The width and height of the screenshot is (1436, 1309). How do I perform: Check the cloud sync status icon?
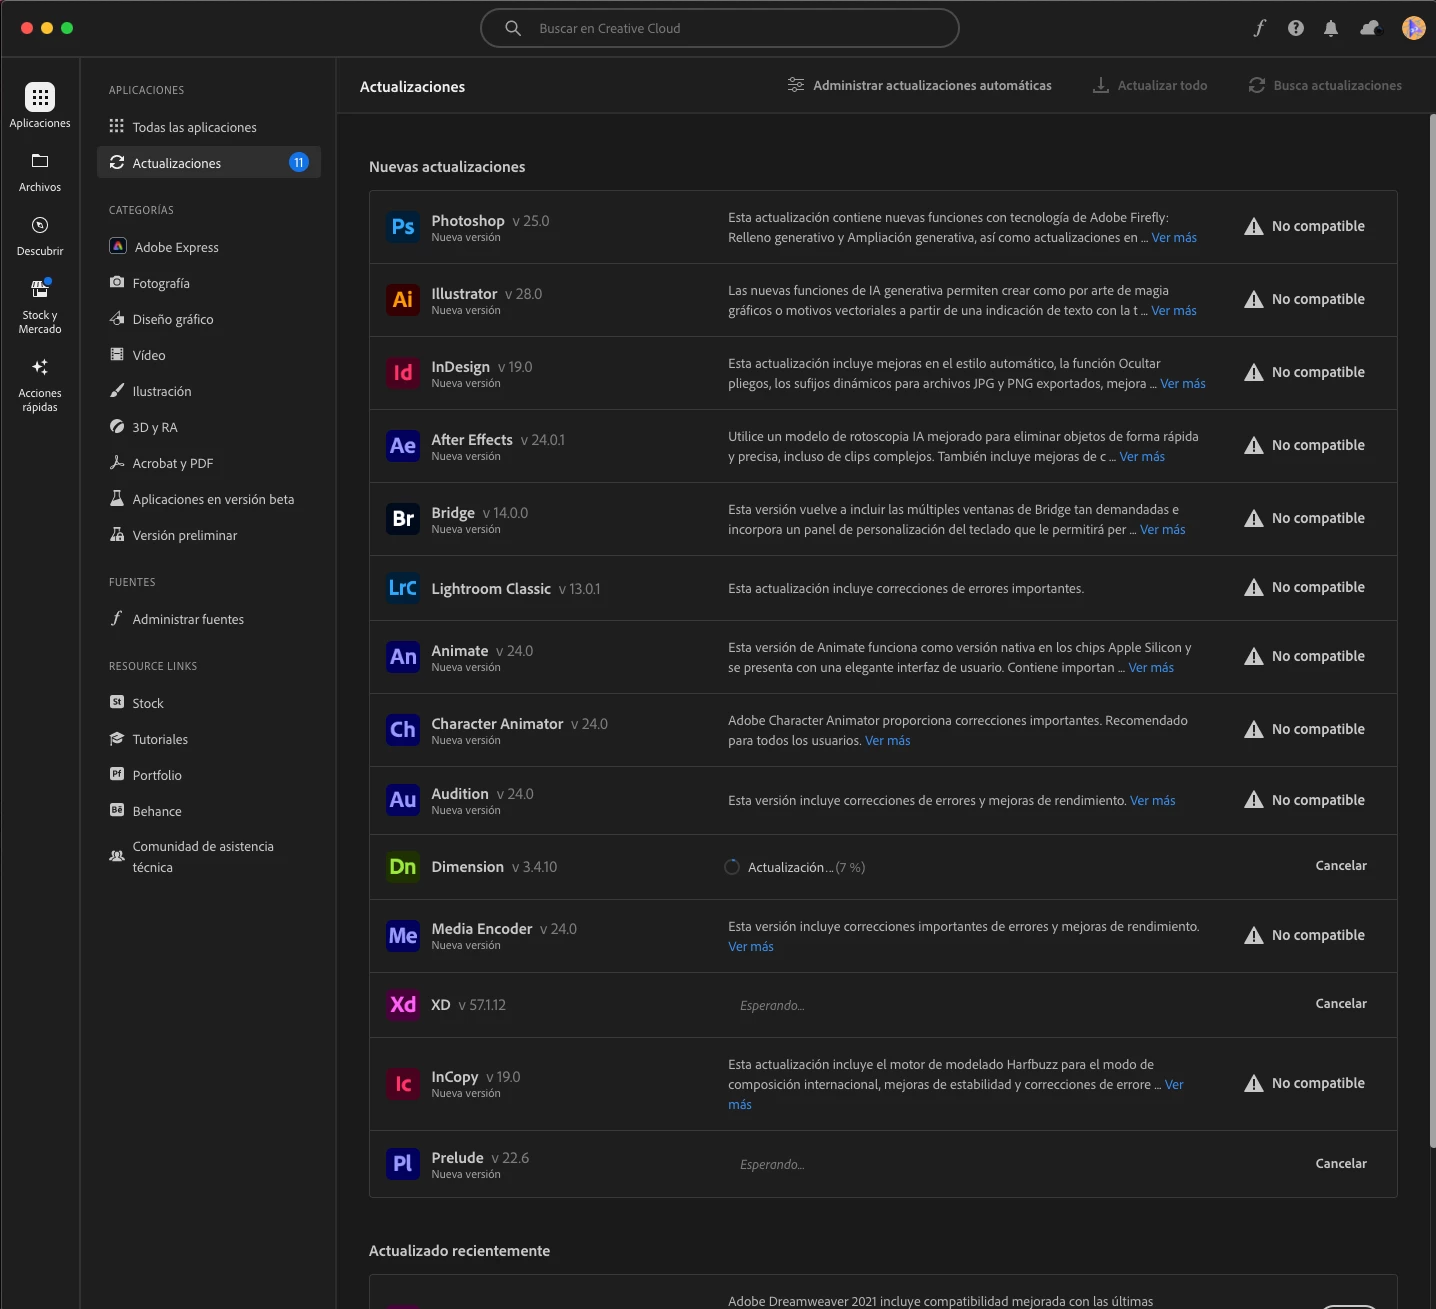click(1370, 28)
